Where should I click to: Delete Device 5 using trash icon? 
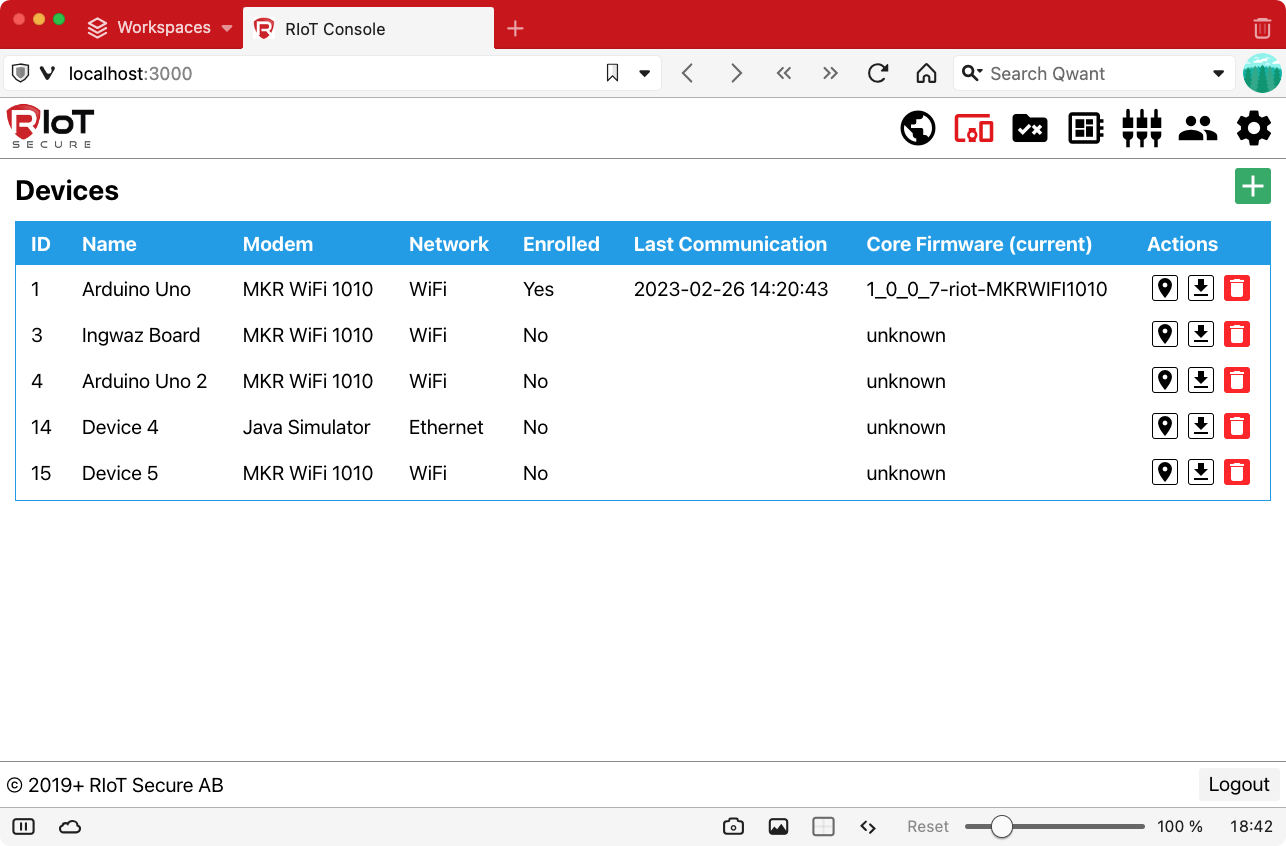tap(1237, 473)
